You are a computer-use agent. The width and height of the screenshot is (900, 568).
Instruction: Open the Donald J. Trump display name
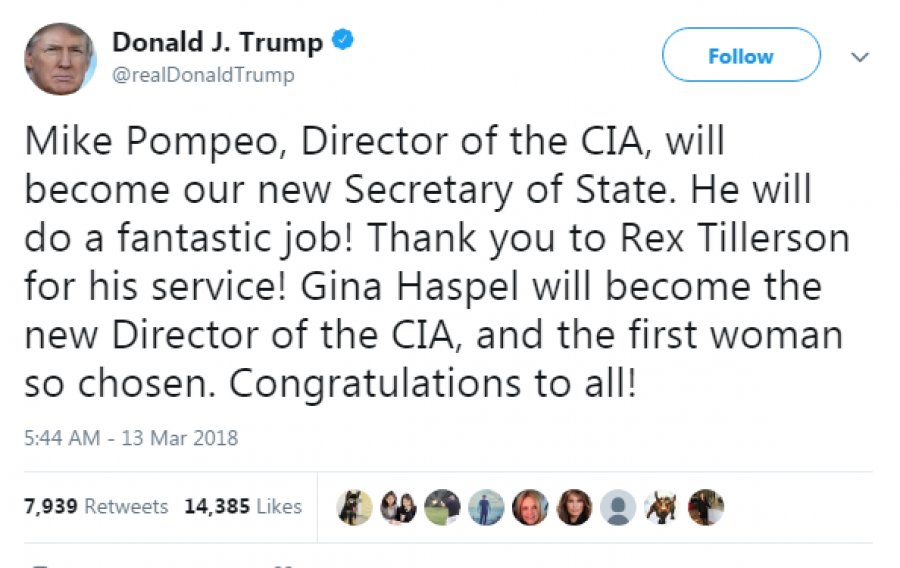point(217,43)
